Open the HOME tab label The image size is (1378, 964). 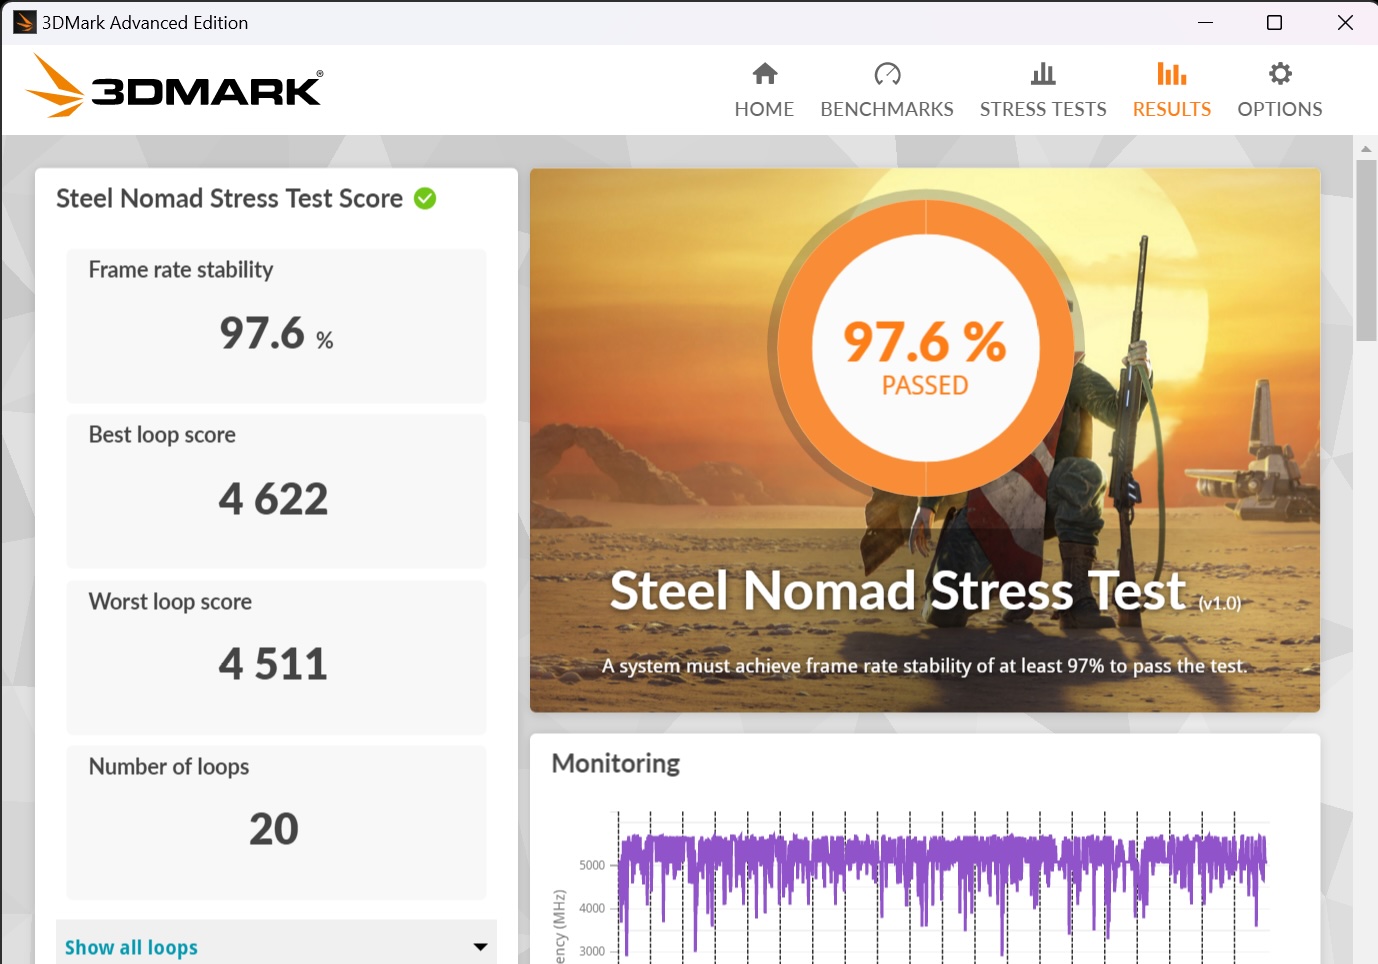click(764, 109)
